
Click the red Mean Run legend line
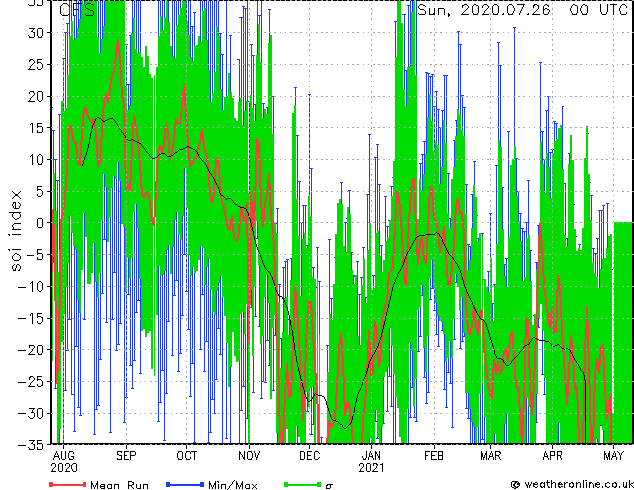coord(68,484)
